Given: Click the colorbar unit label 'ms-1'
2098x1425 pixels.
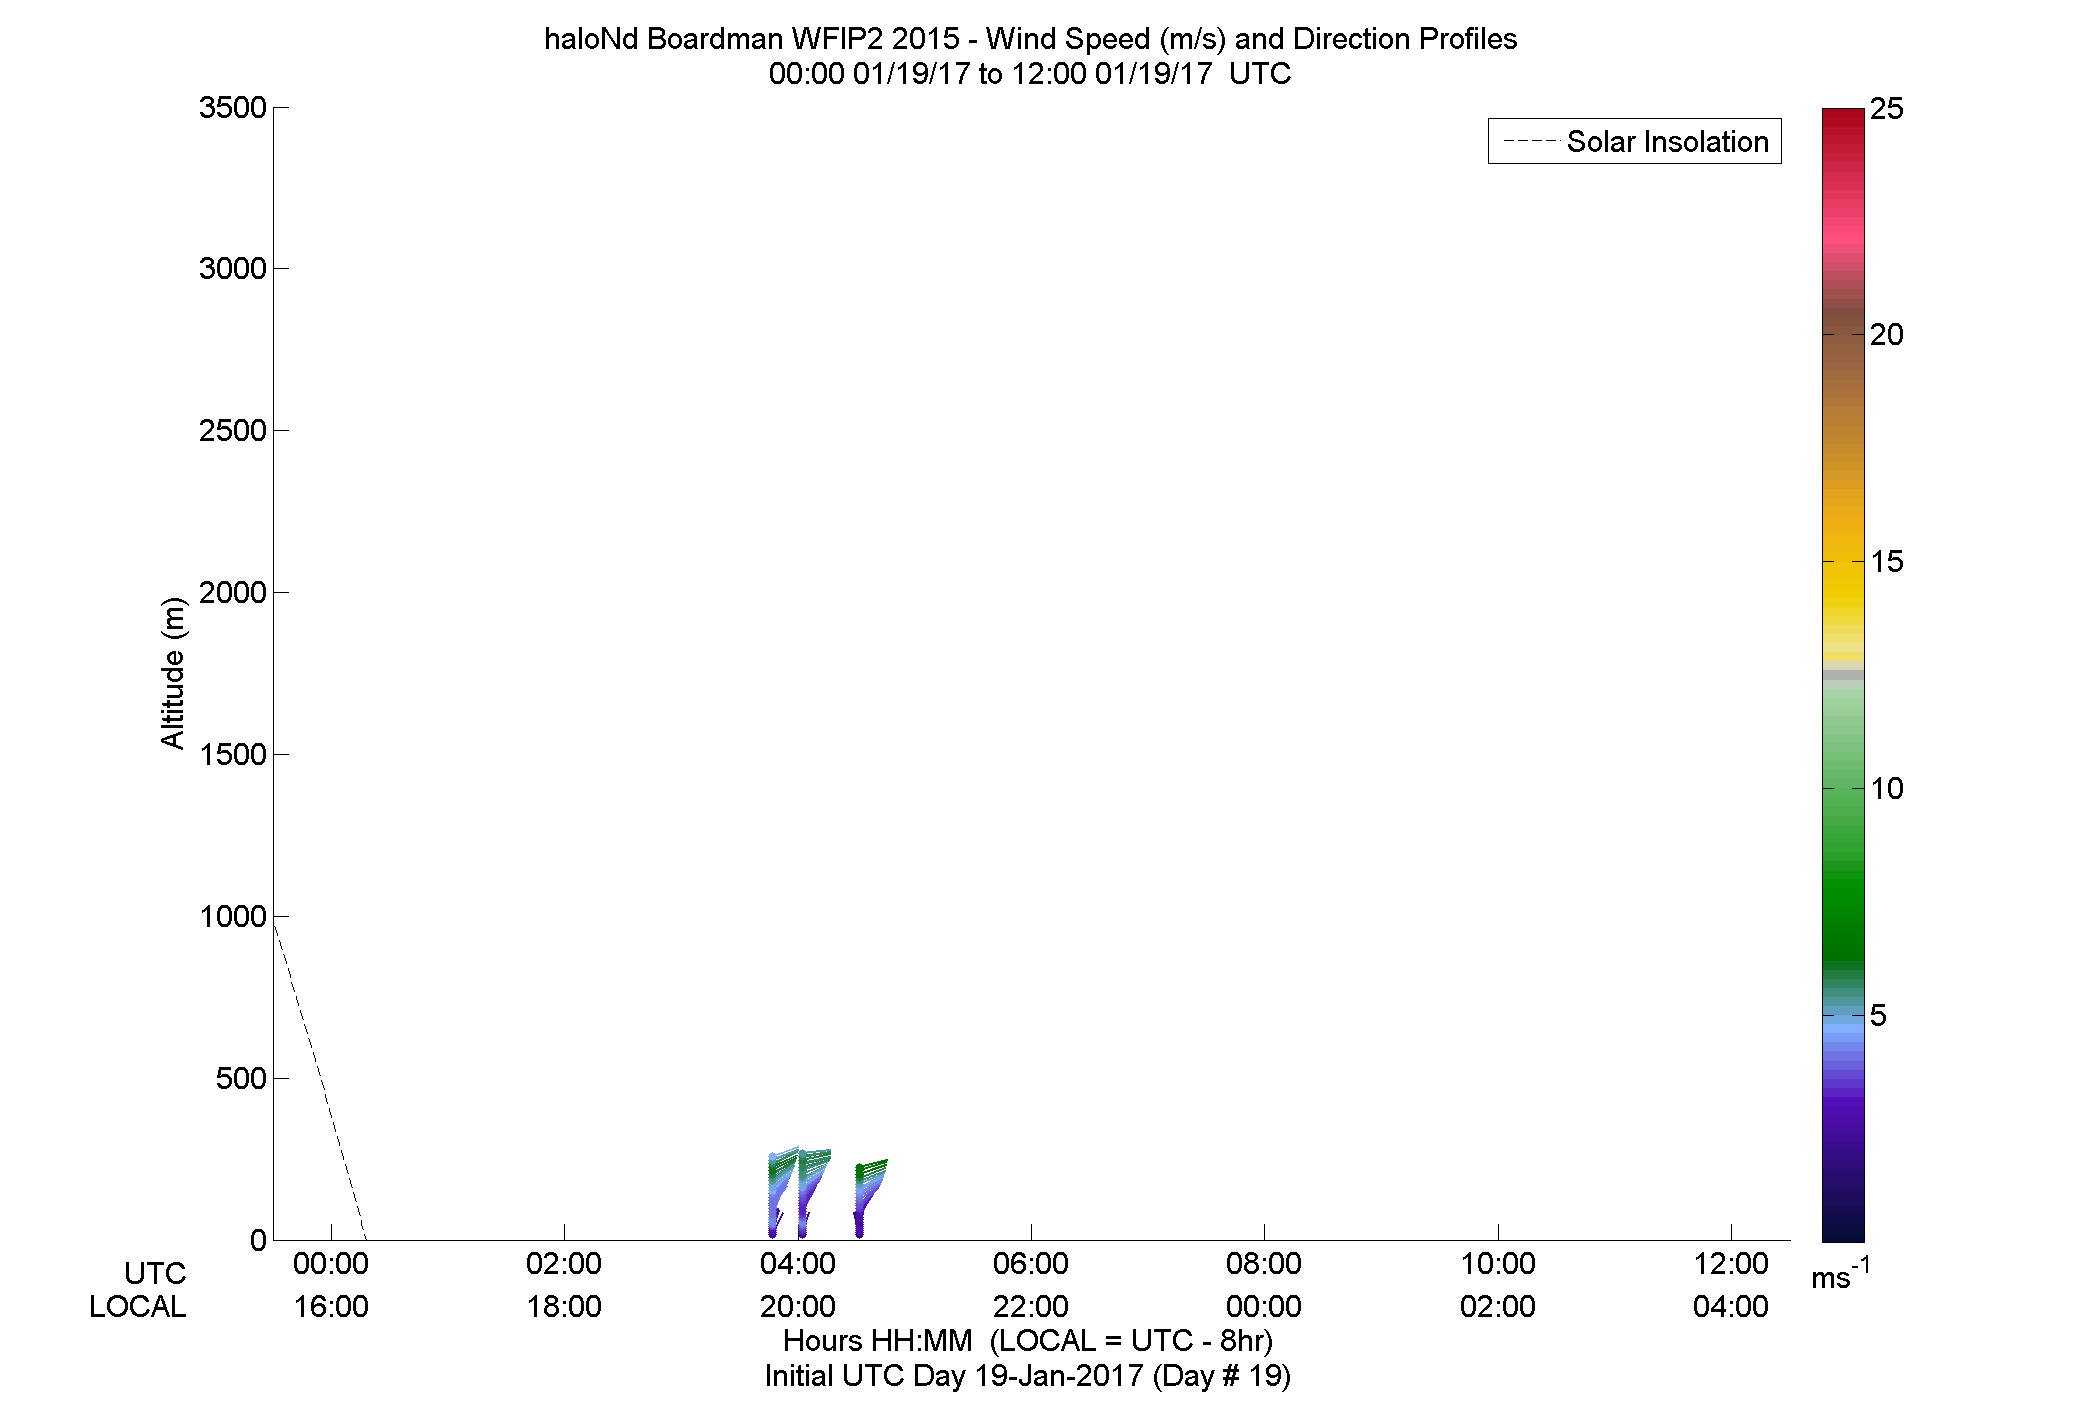Looking at the screenshot, I should (x=1840, y=1274).
